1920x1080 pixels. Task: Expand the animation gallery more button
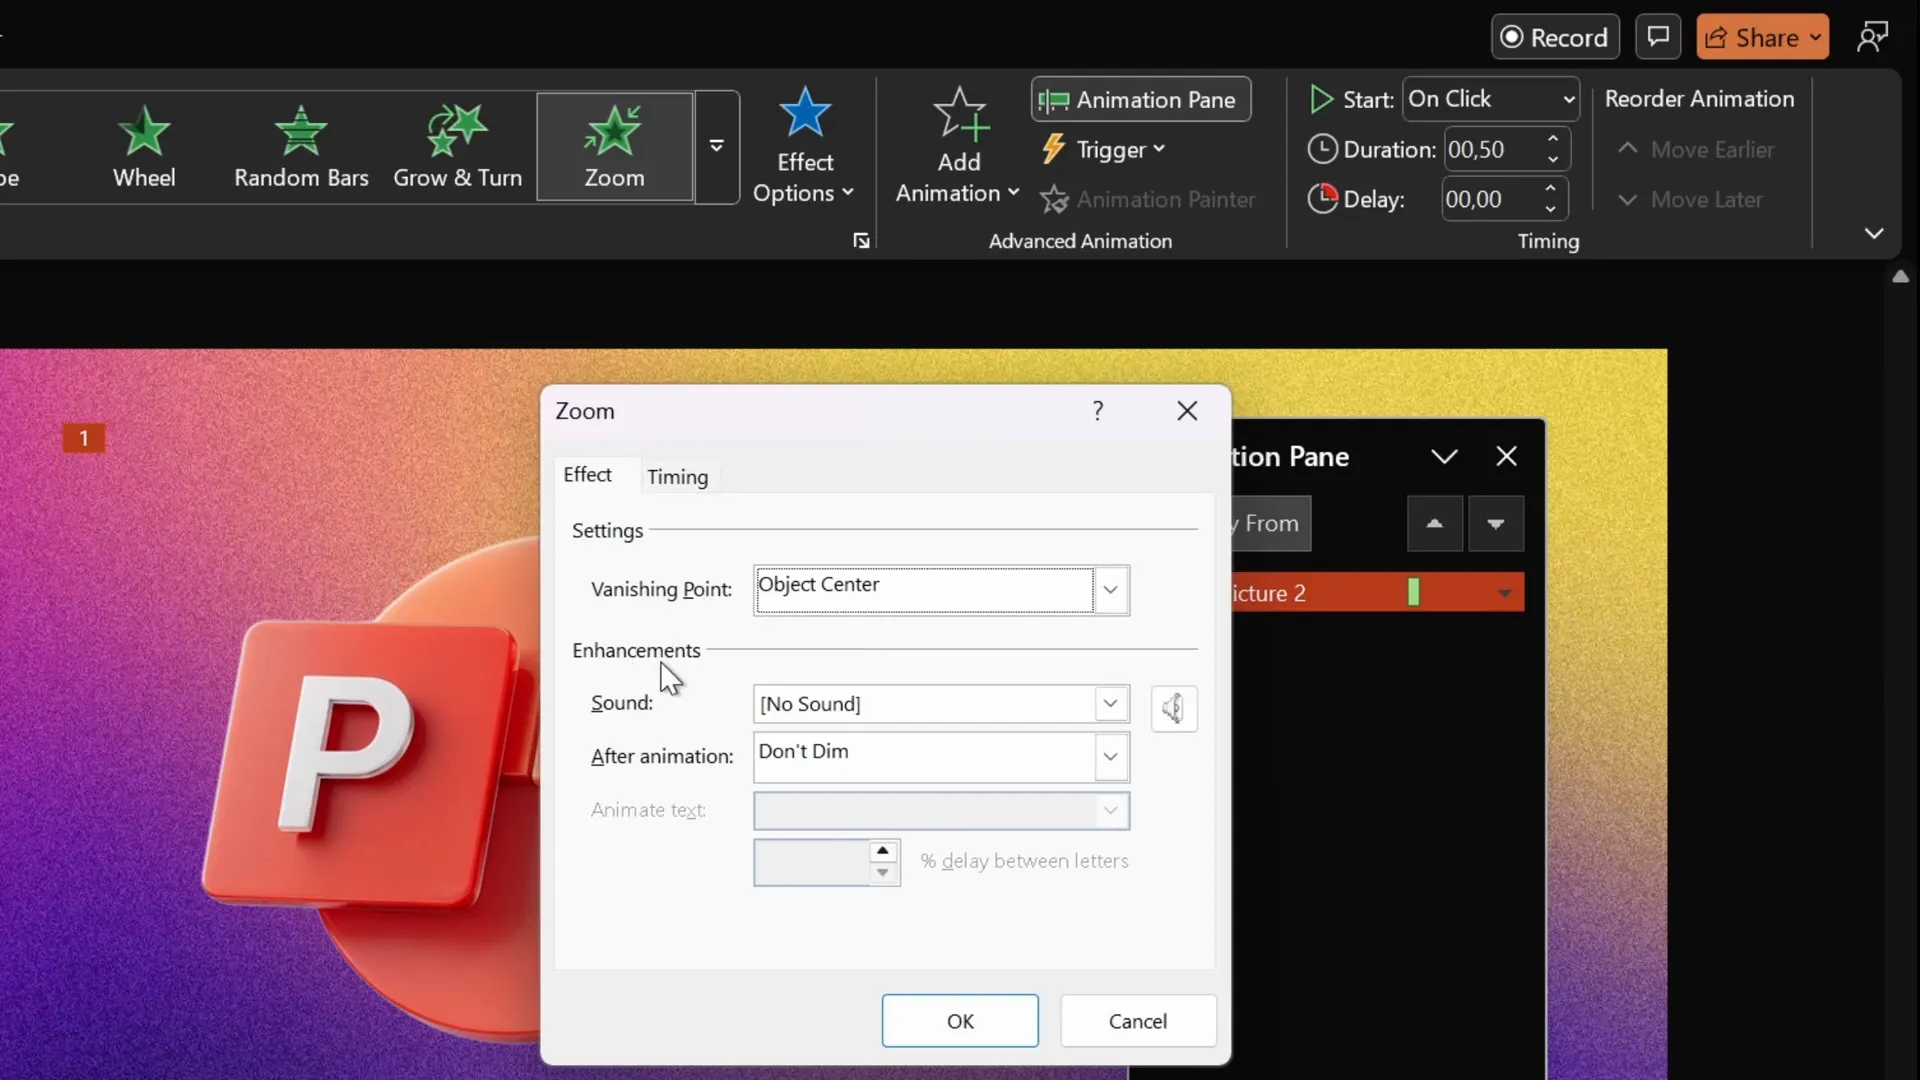717,146
